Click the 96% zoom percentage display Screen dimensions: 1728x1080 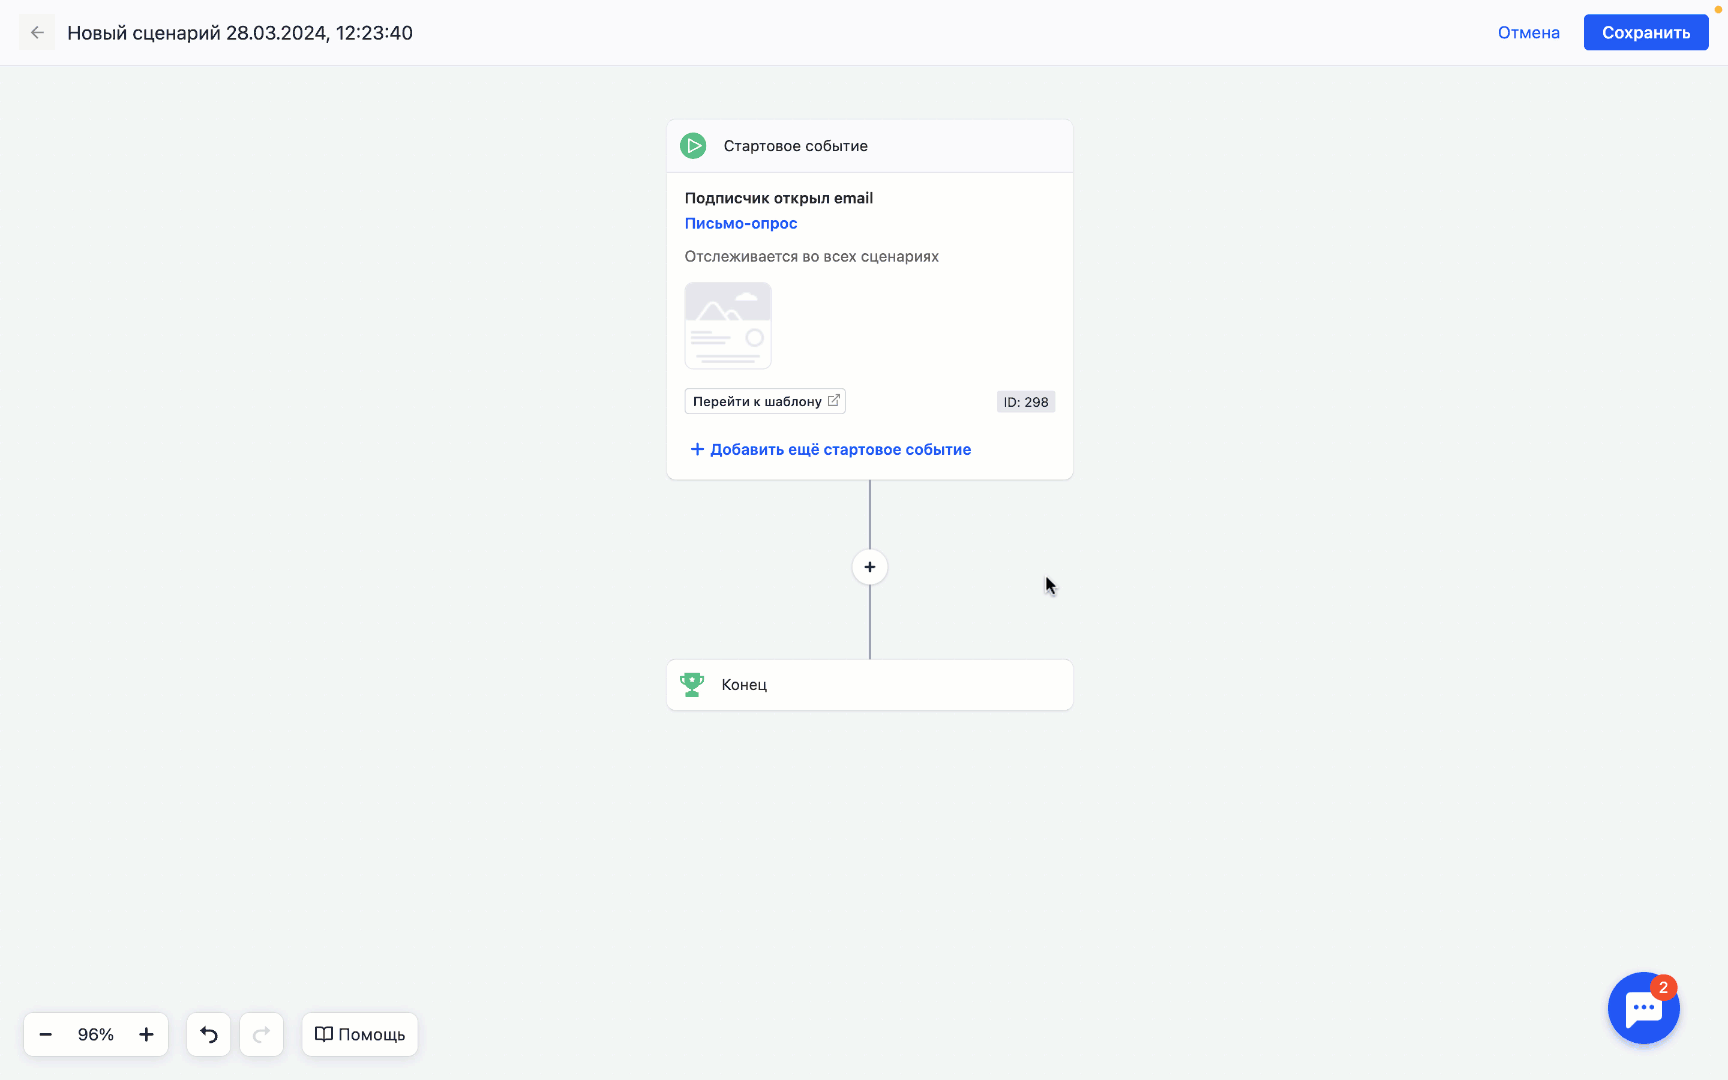click(95, 1034)
